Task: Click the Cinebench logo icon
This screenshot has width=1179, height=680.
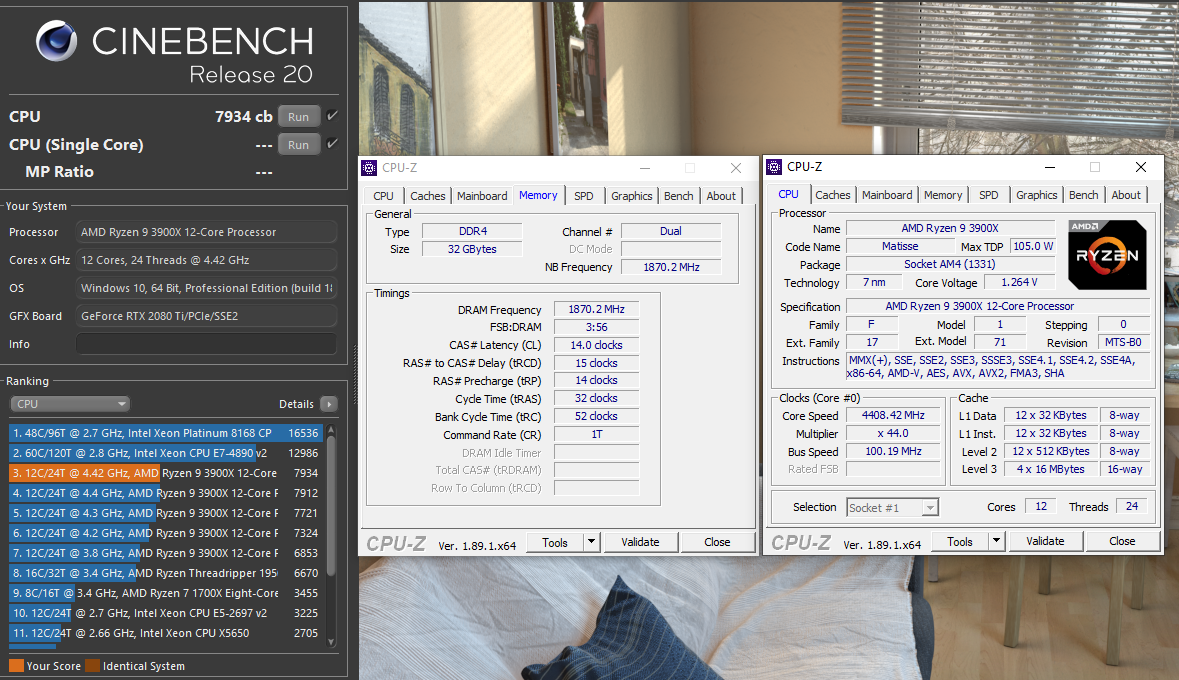Action: coord(56,41)
